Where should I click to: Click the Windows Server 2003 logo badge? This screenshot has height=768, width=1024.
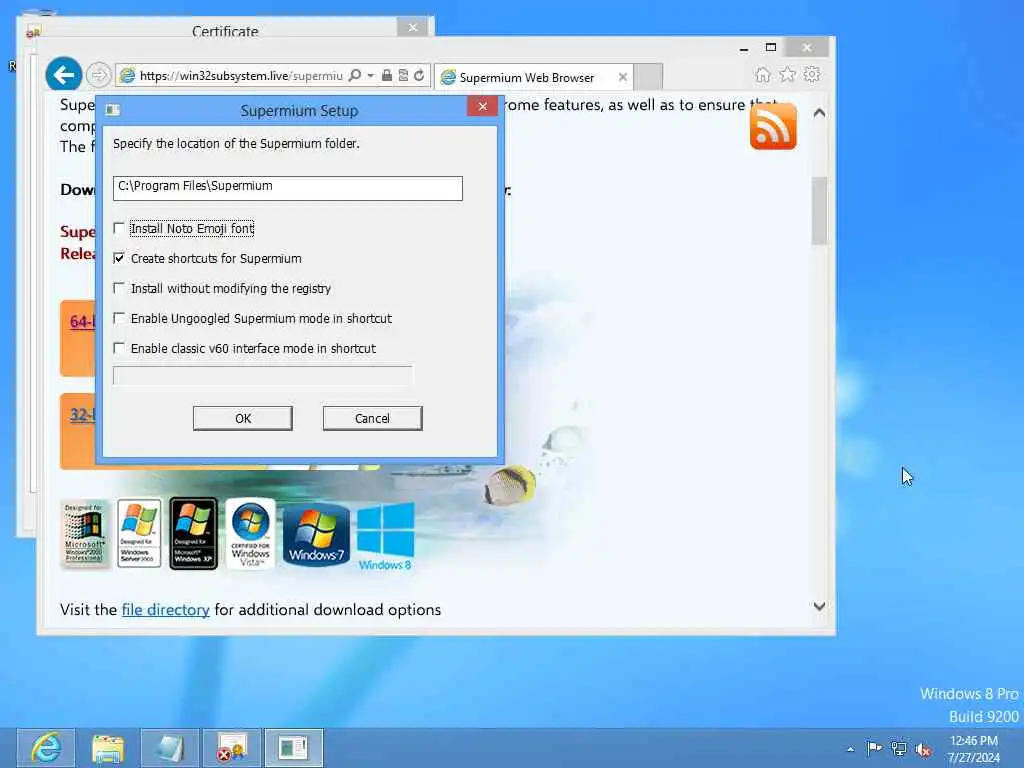[x=139, y=533]
